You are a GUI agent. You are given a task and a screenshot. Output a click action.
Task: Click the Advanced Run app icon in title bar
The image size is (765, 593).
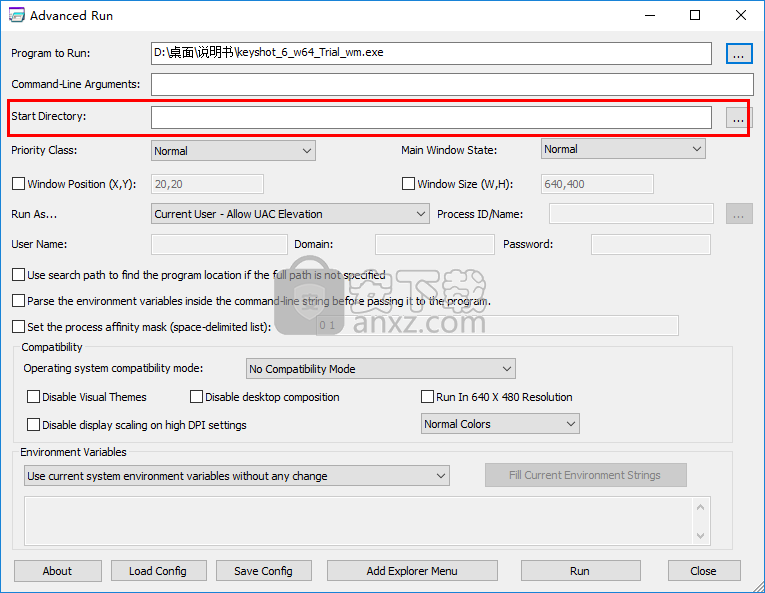point(17,15)
